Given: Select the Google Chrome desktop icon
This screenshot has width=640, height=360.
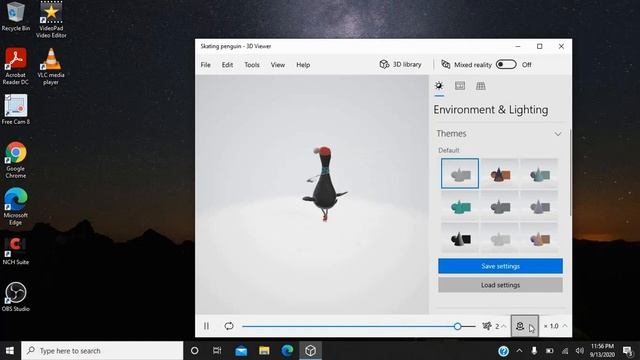Looking at the screenshot, I should (16, 160).
